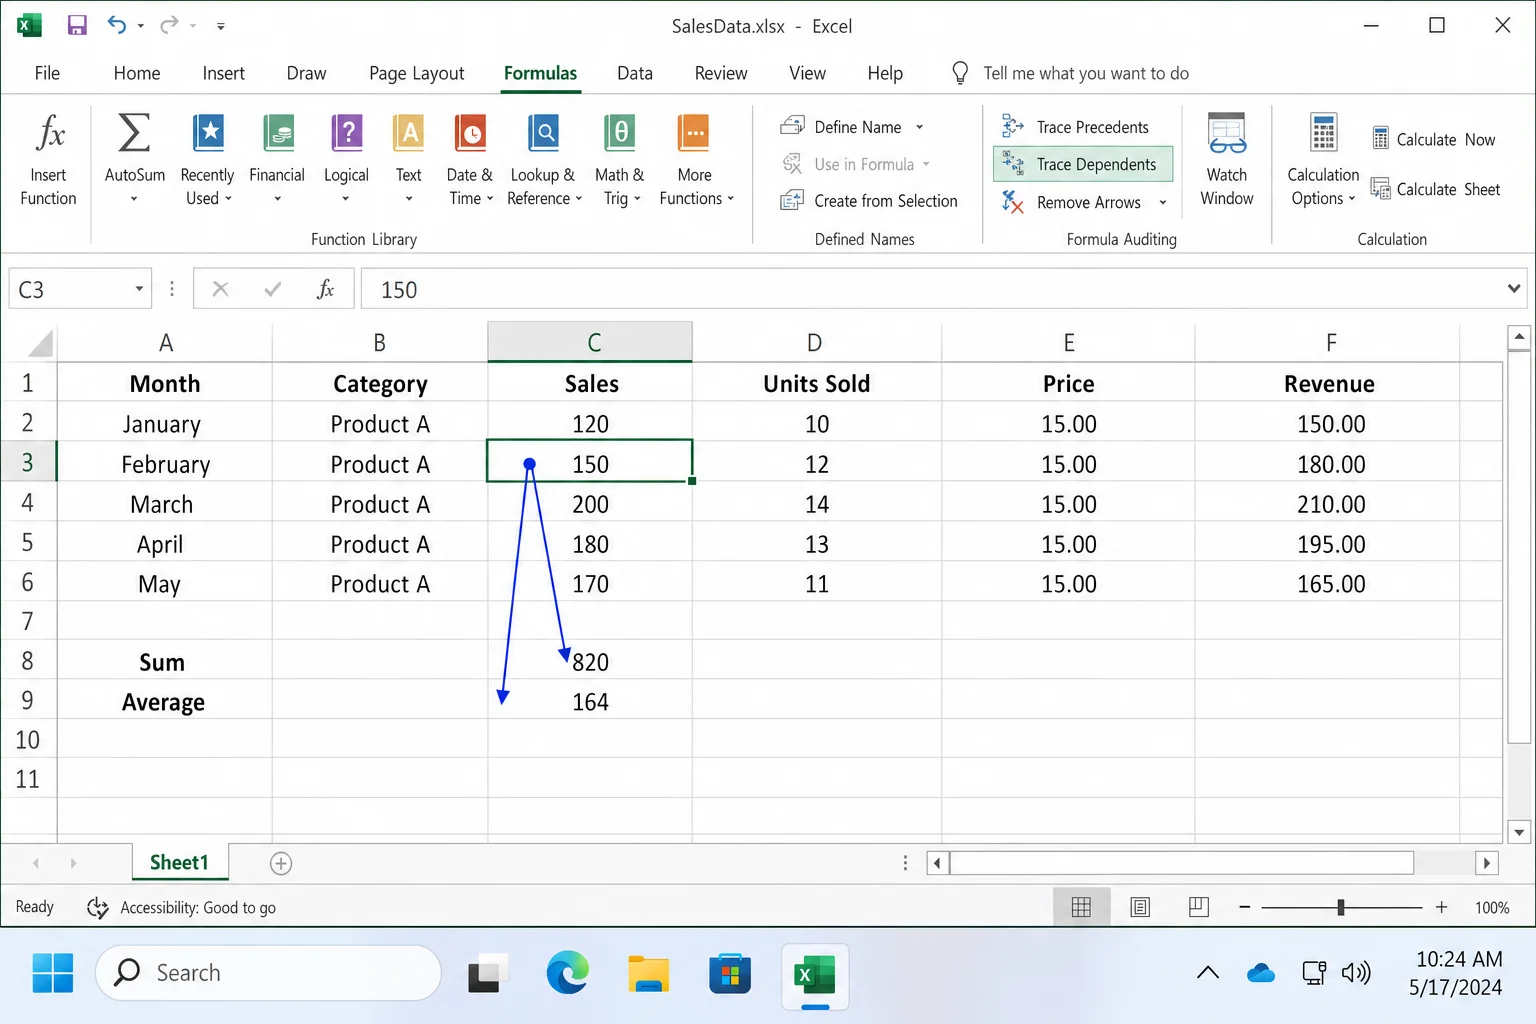
Task: Click Trace Precedents
Action: 1076,127
